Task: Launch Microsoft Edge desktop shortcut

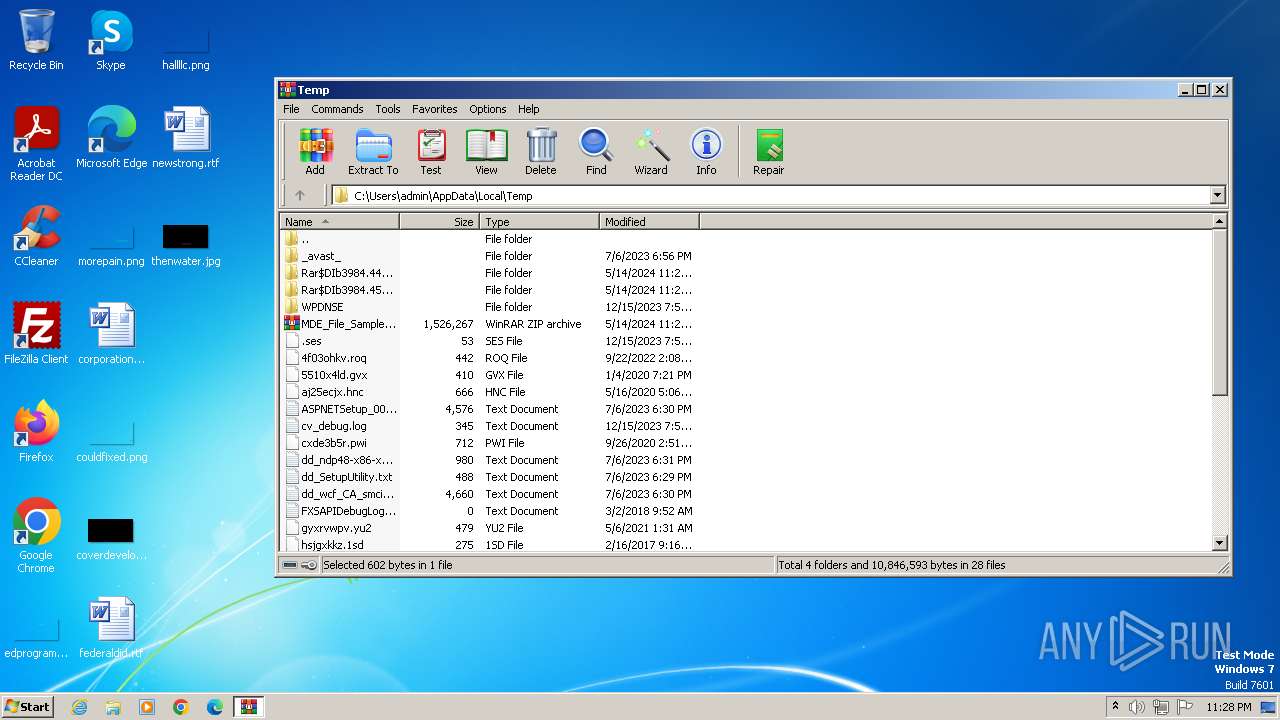Action: point(111,138)
